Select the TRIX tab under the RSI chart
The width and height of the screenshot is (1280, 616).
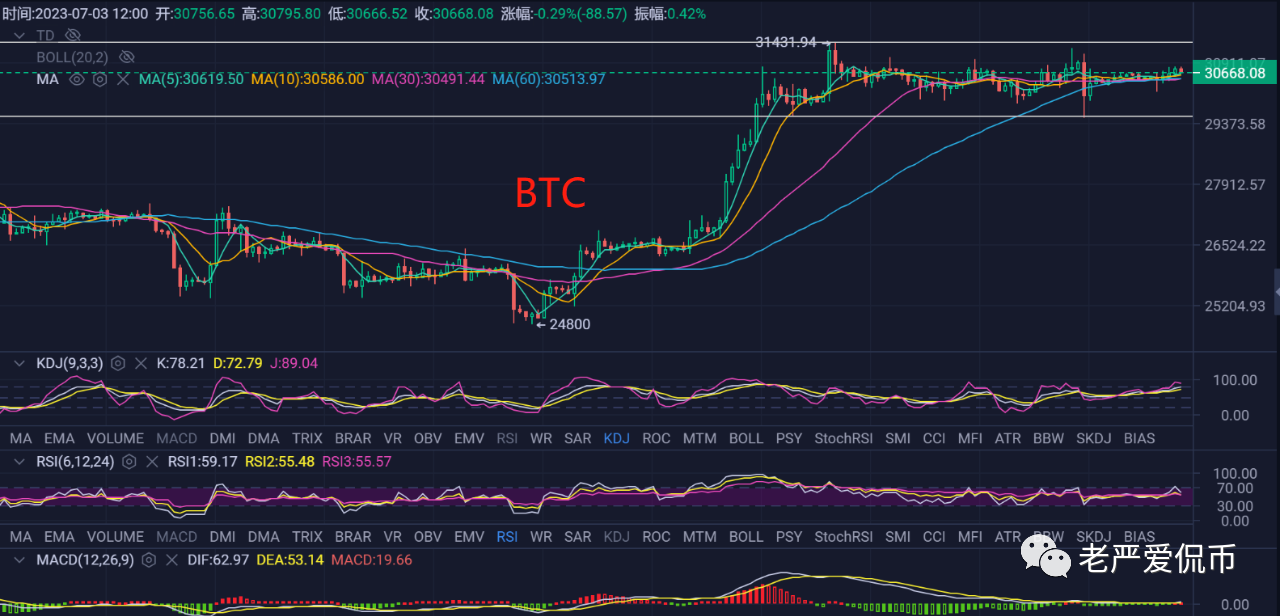[x=307, y=537]
